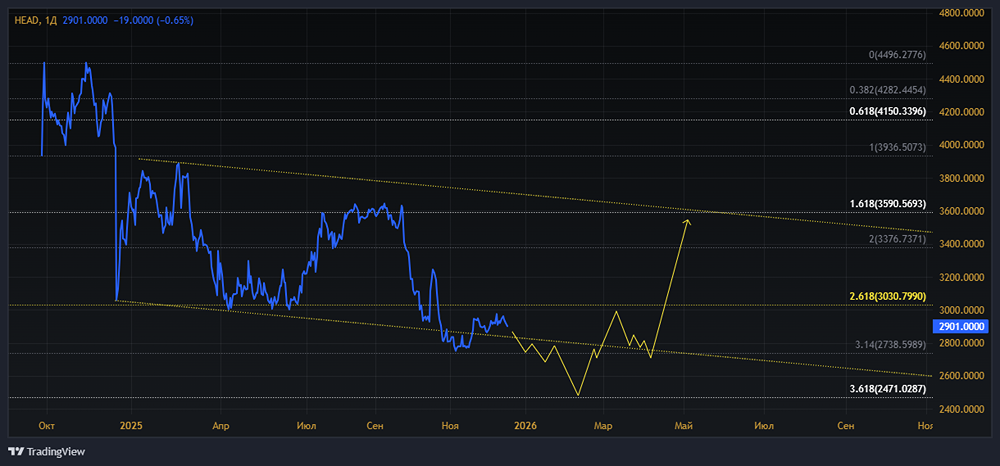This screenshot has width=1000, height=466.
Task: Click the Мар label on time axis
Action: (603, 425)
